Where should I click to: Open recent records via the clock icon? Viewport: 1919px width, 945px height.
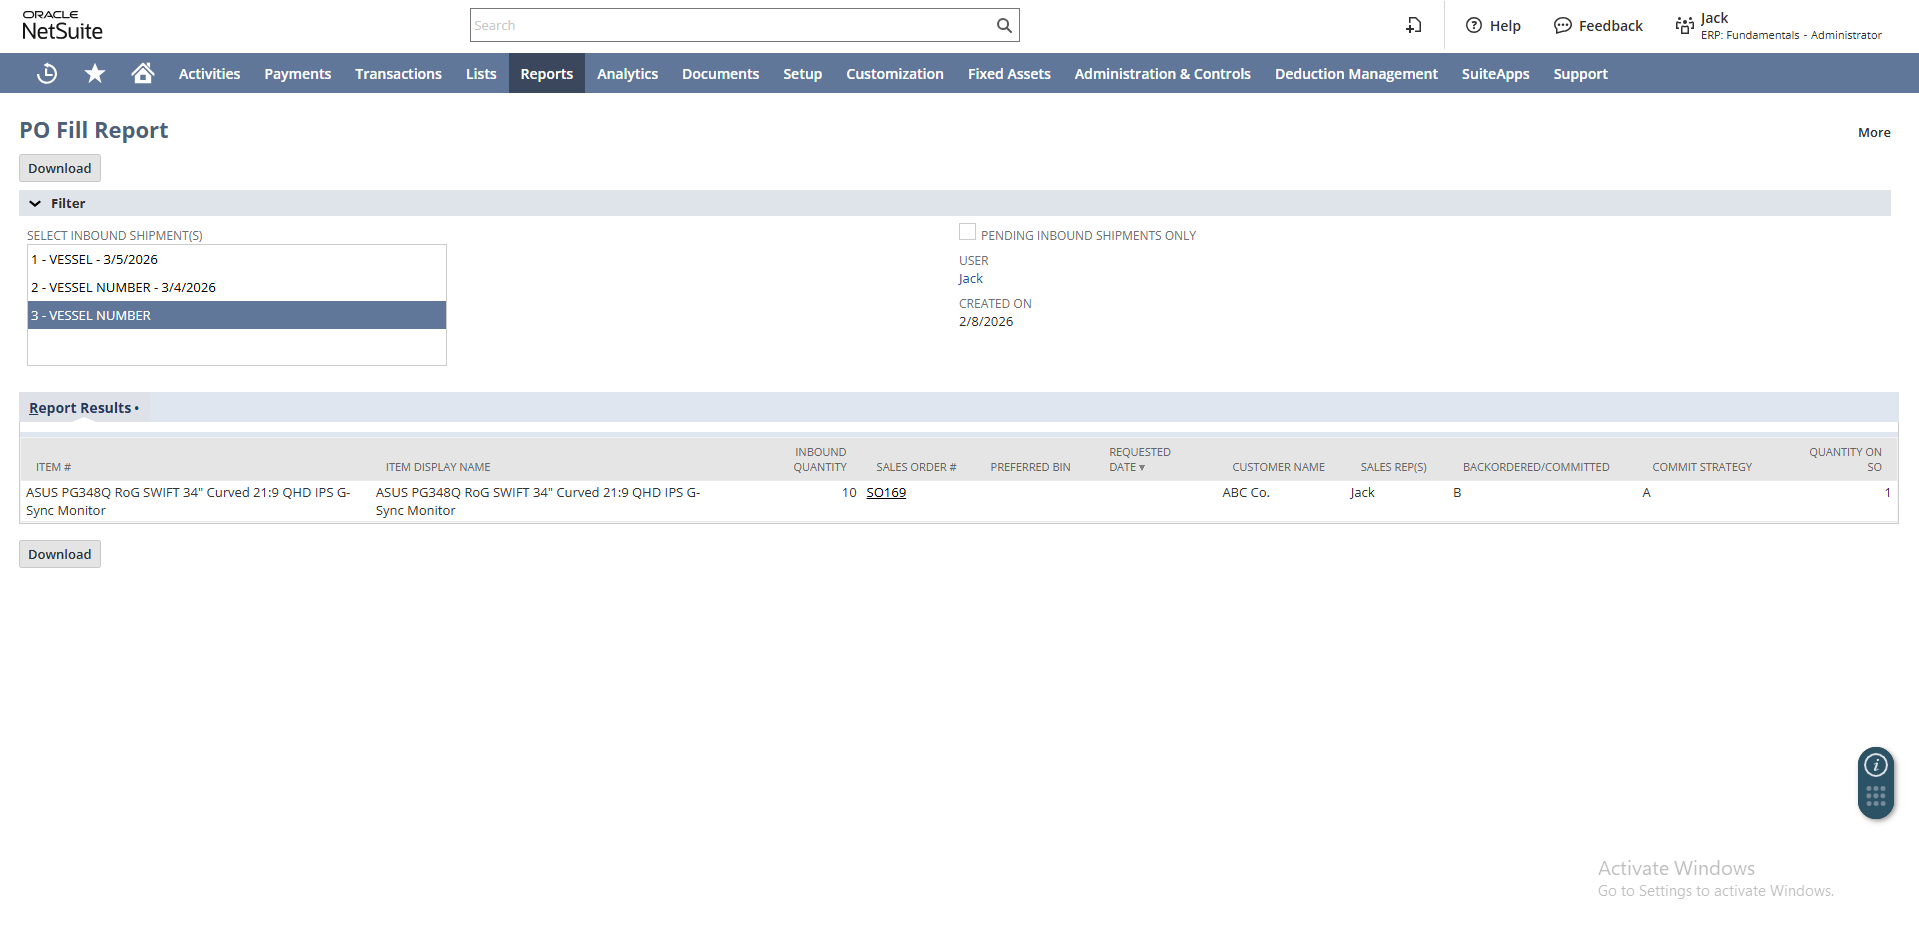pos(46,73)
